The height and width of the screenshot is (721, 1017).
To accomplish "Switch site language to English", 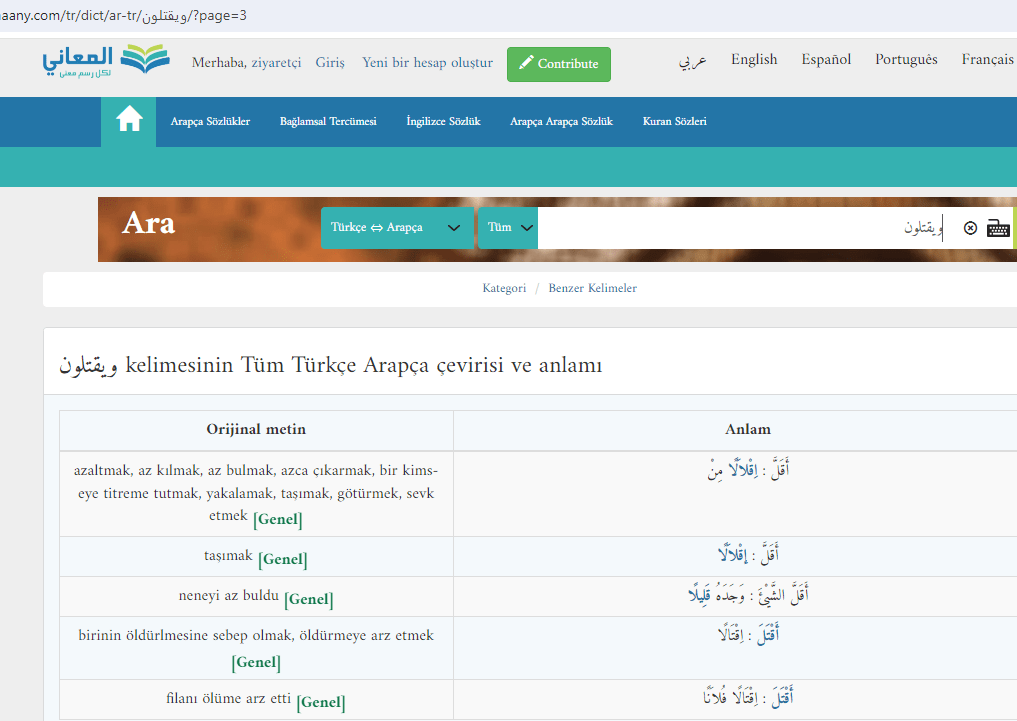I will click(754, 60).
